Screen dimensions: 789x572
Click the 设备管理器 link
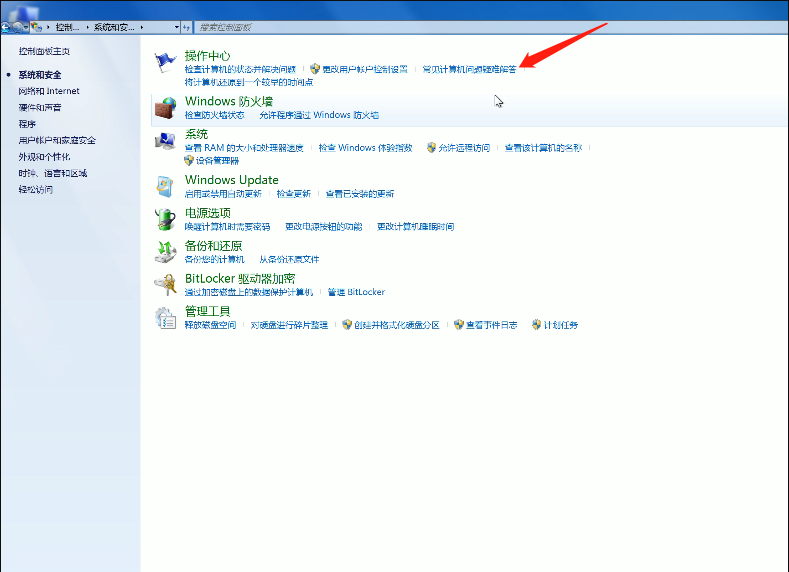(219, 160)
